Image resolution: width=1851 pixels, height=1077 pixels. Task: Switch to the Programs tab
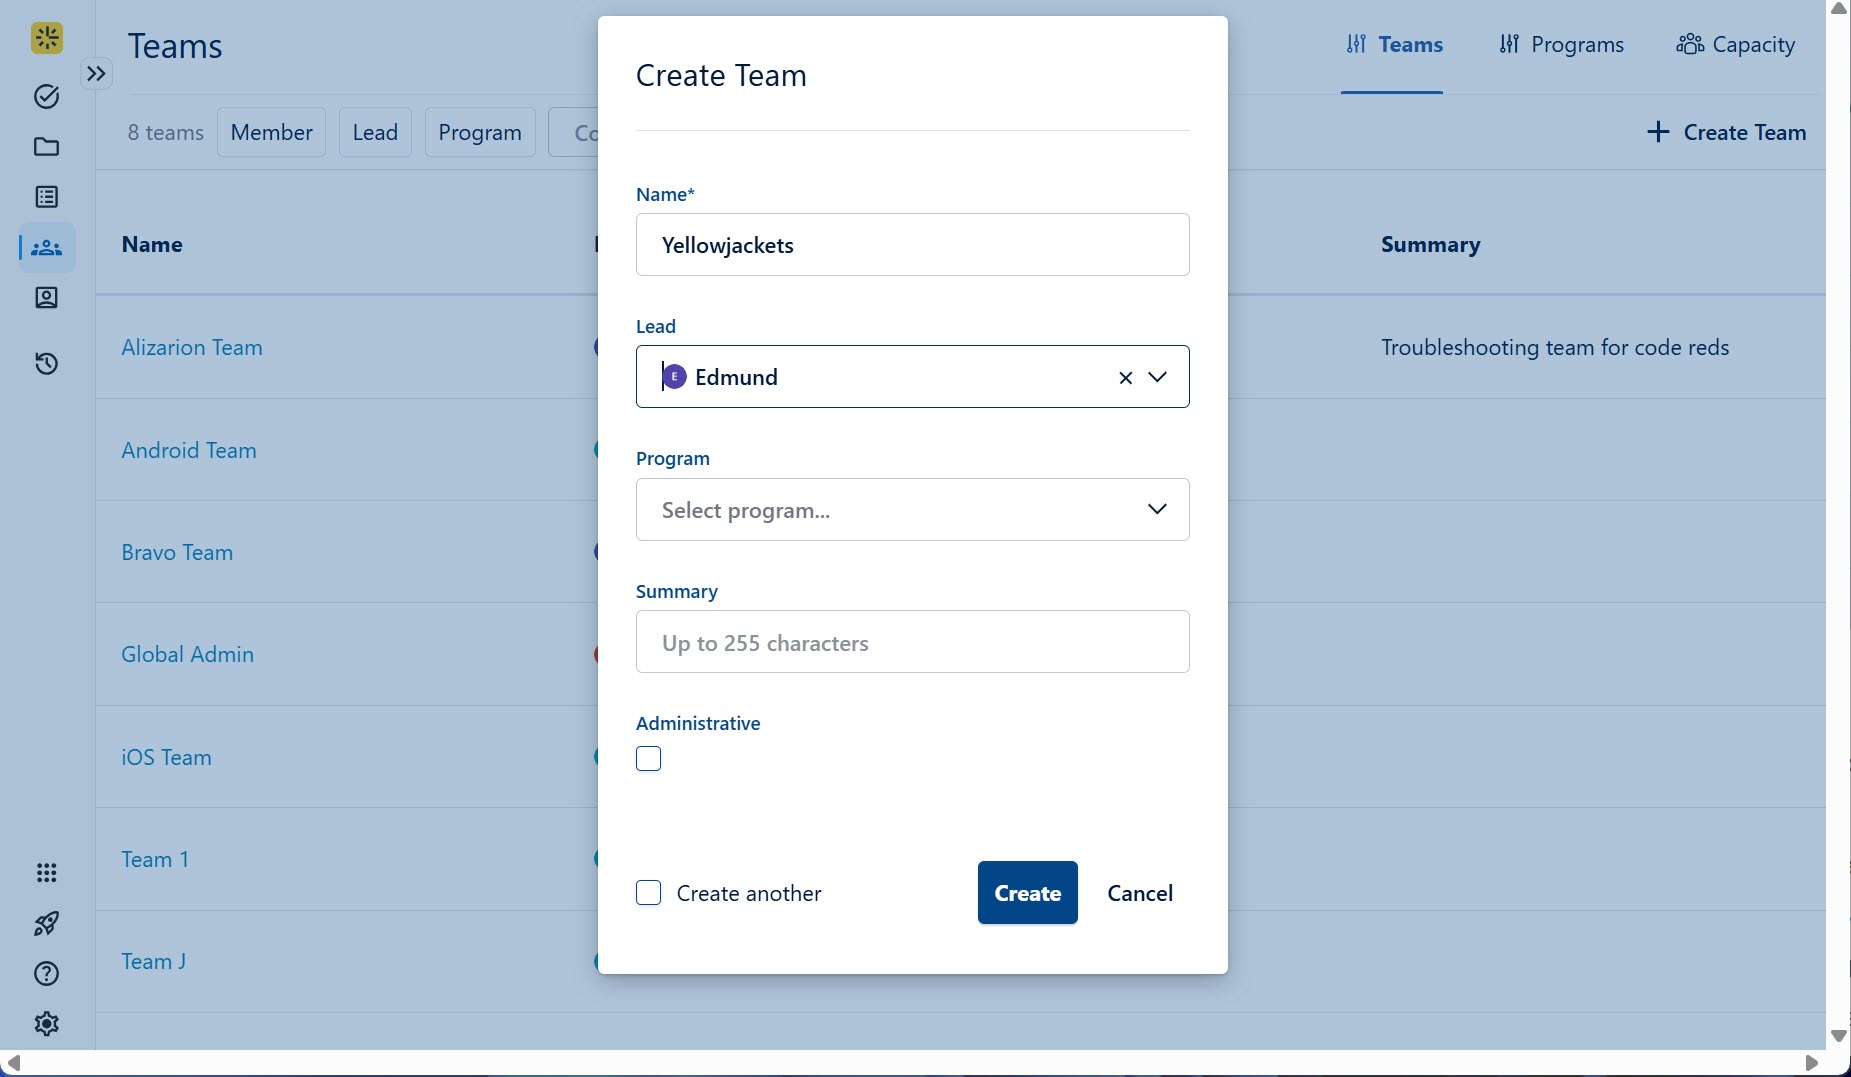1560,44
